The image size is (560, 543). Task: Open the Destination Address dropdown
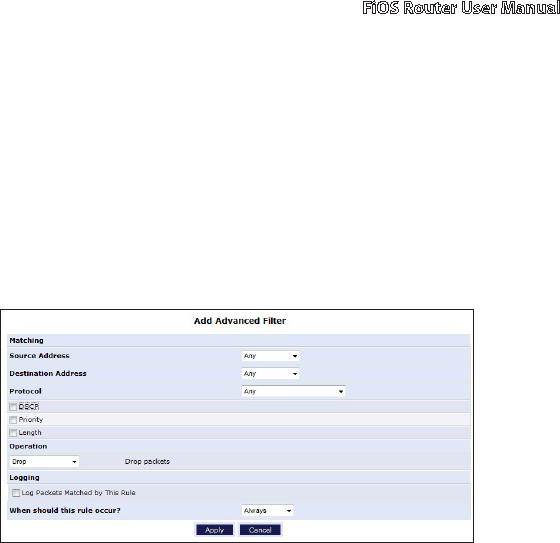click(x=270, y=374)
